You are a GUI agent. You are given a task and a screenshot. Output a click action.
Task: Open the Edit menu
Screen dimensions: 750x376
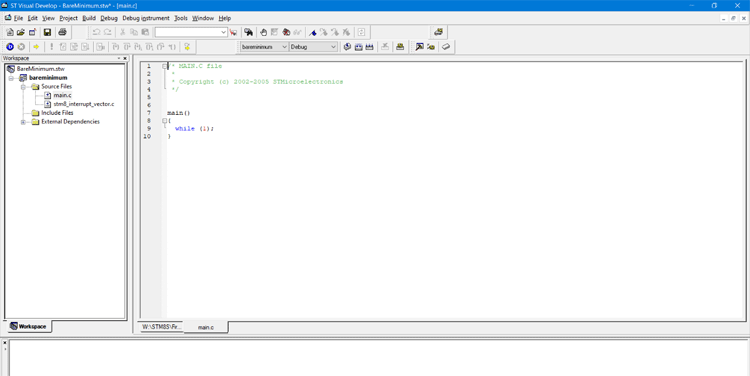click(33, 18)
